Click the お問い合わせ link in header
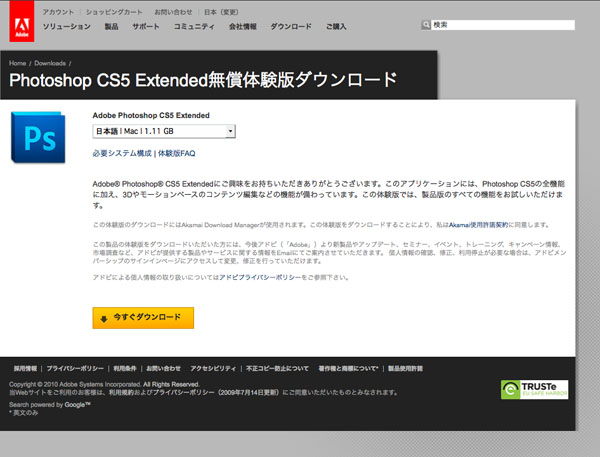600x457 pixels. [173, 12]
